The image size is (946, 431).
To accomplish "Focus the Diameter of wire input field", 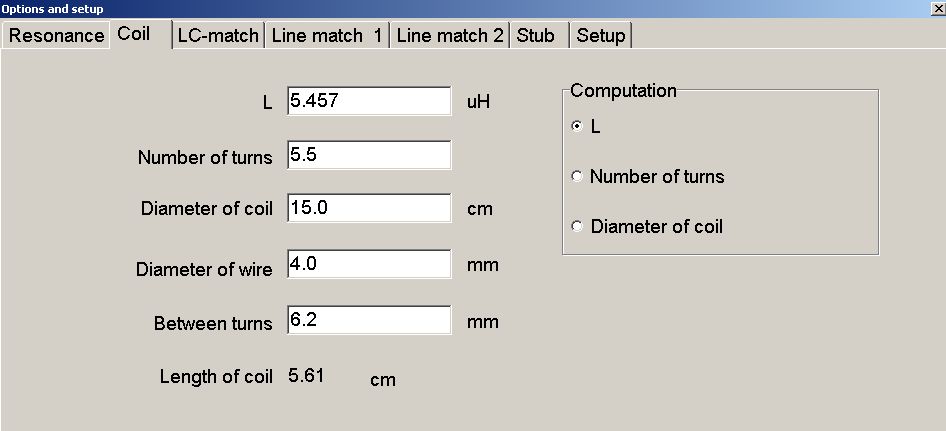I will click(x=368, y=264).
